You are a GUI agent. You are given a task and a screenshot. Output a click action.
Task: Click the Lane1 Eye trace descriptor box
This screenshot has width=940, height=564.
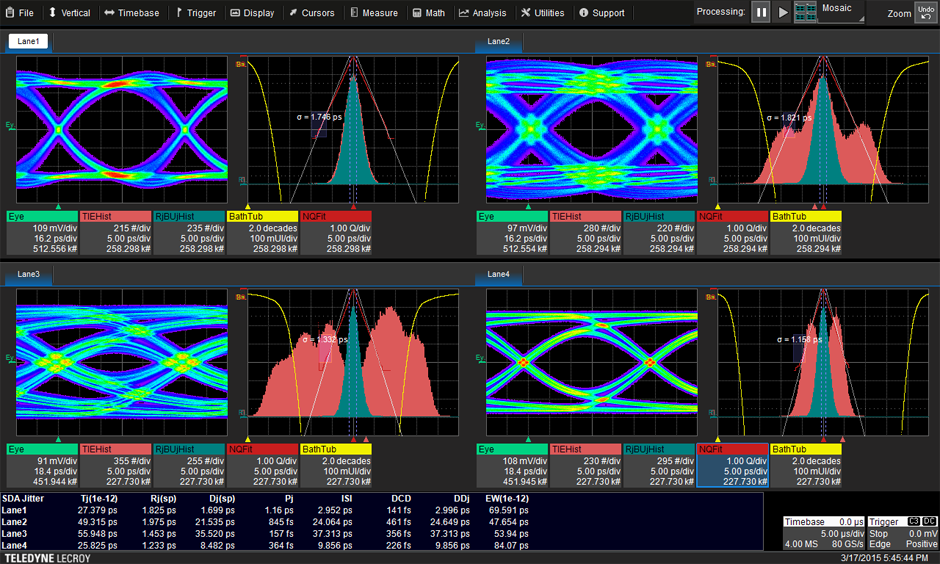(x=41, y=232)
